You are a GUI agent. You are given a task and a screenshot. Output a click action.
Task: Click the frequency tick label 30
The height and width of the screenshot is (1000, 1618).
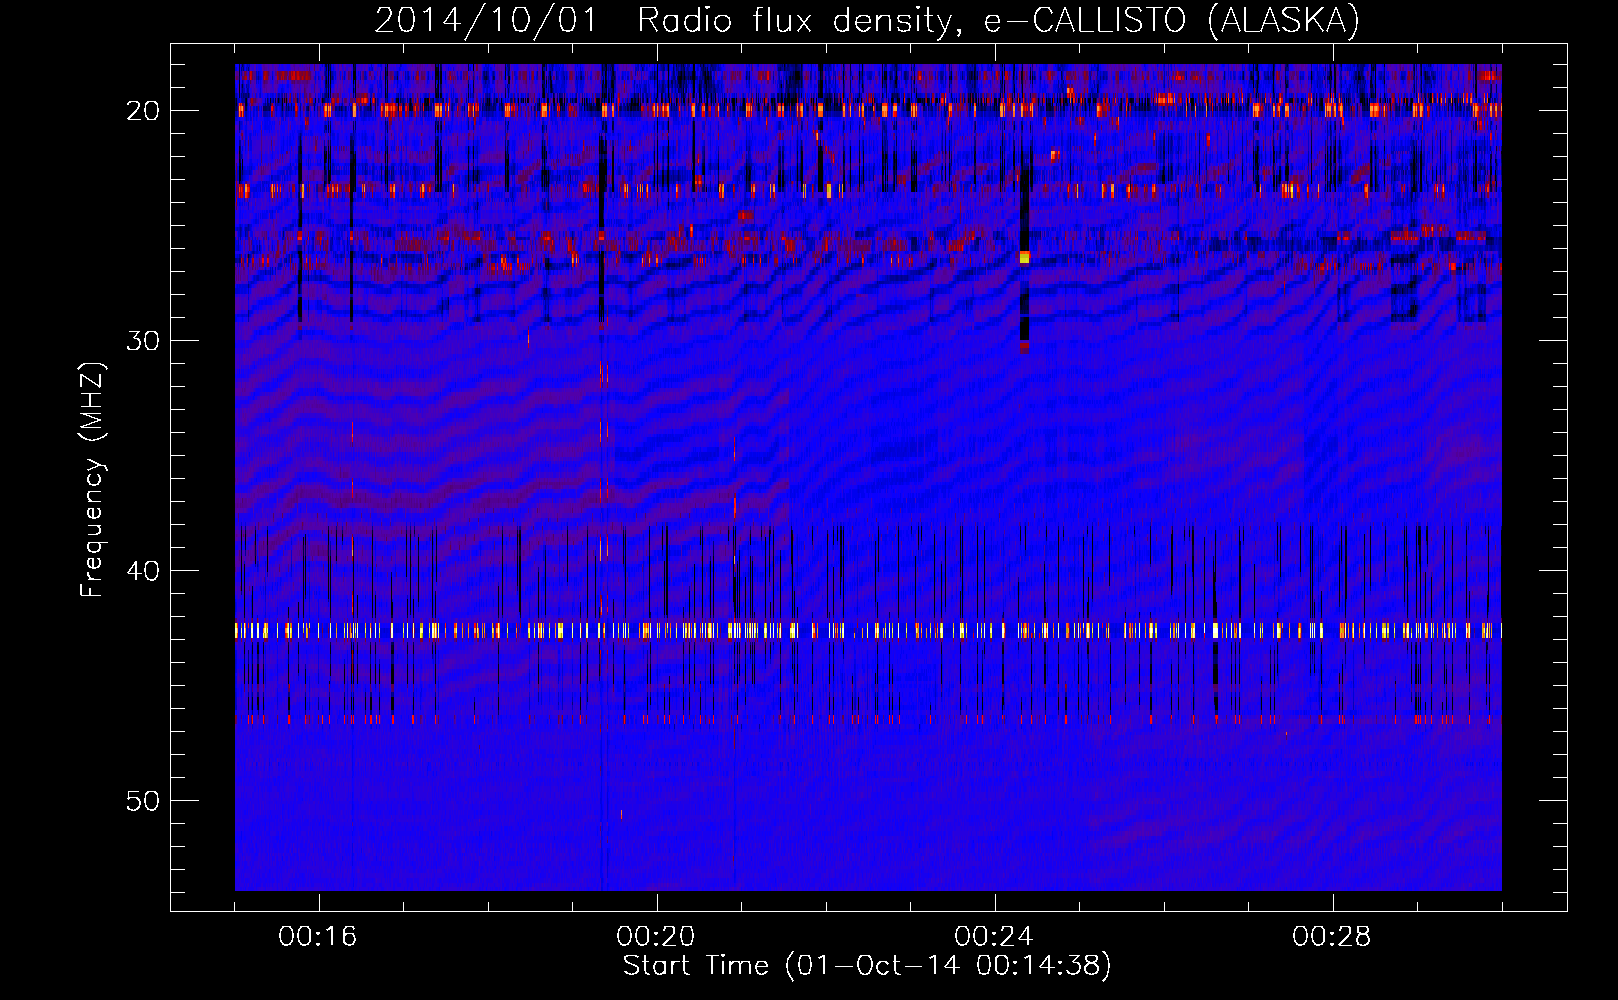[x=143, y=341]
